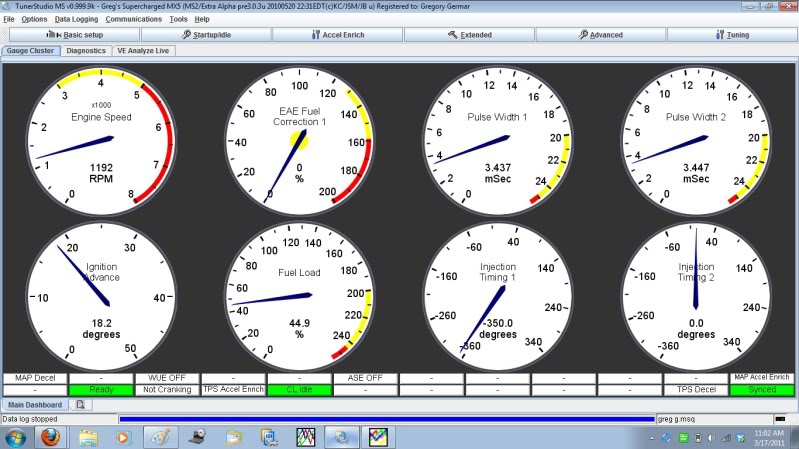Click the WUE OFF indicator

point(167,378)
